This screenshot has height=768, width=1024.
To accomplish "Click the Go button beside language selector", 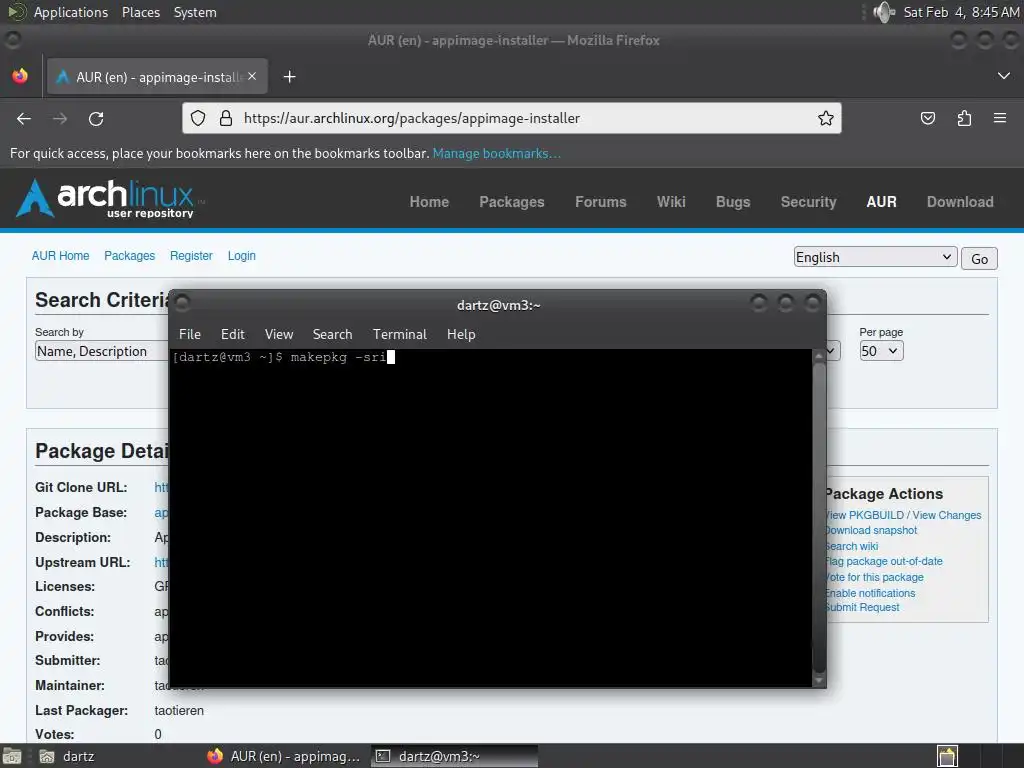I will coord(979,259).
